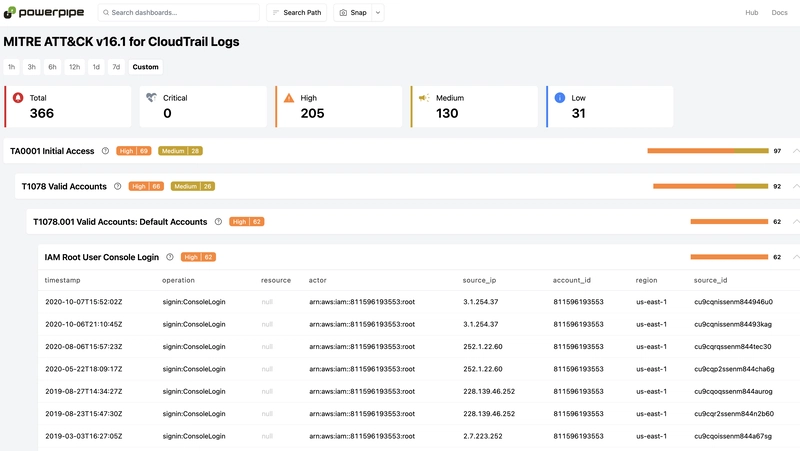Click the region column header

(646, 281)
